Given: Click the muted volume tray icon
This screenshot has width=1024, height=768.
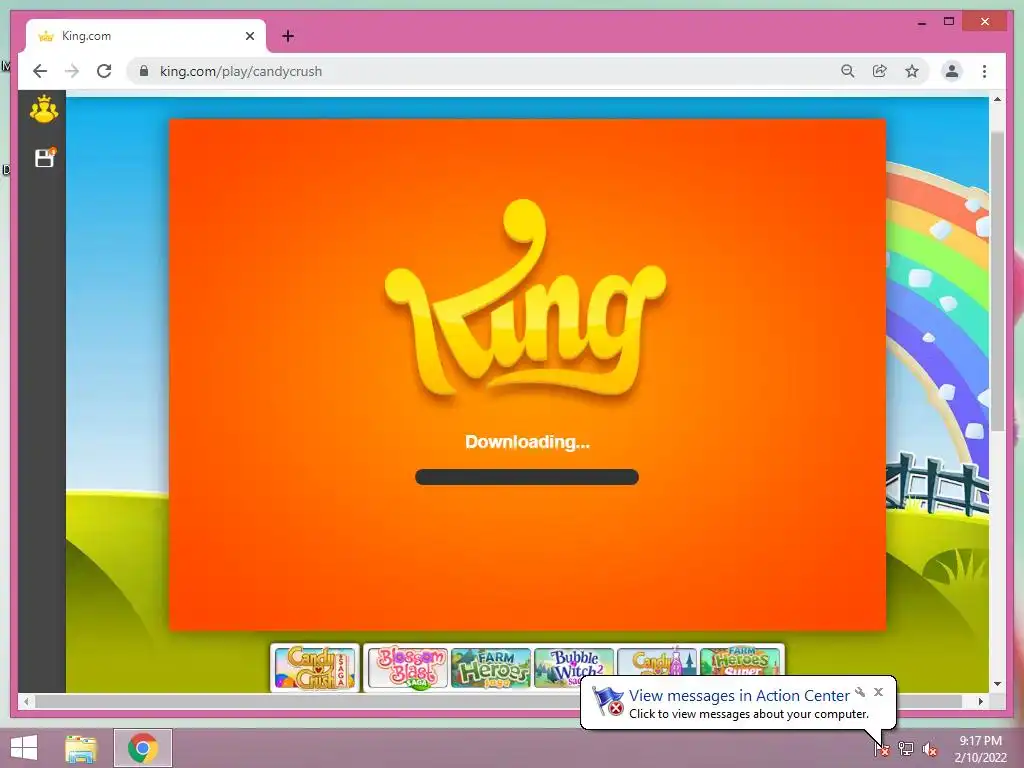Looking at the screenshot, I should tap(930, 749).
